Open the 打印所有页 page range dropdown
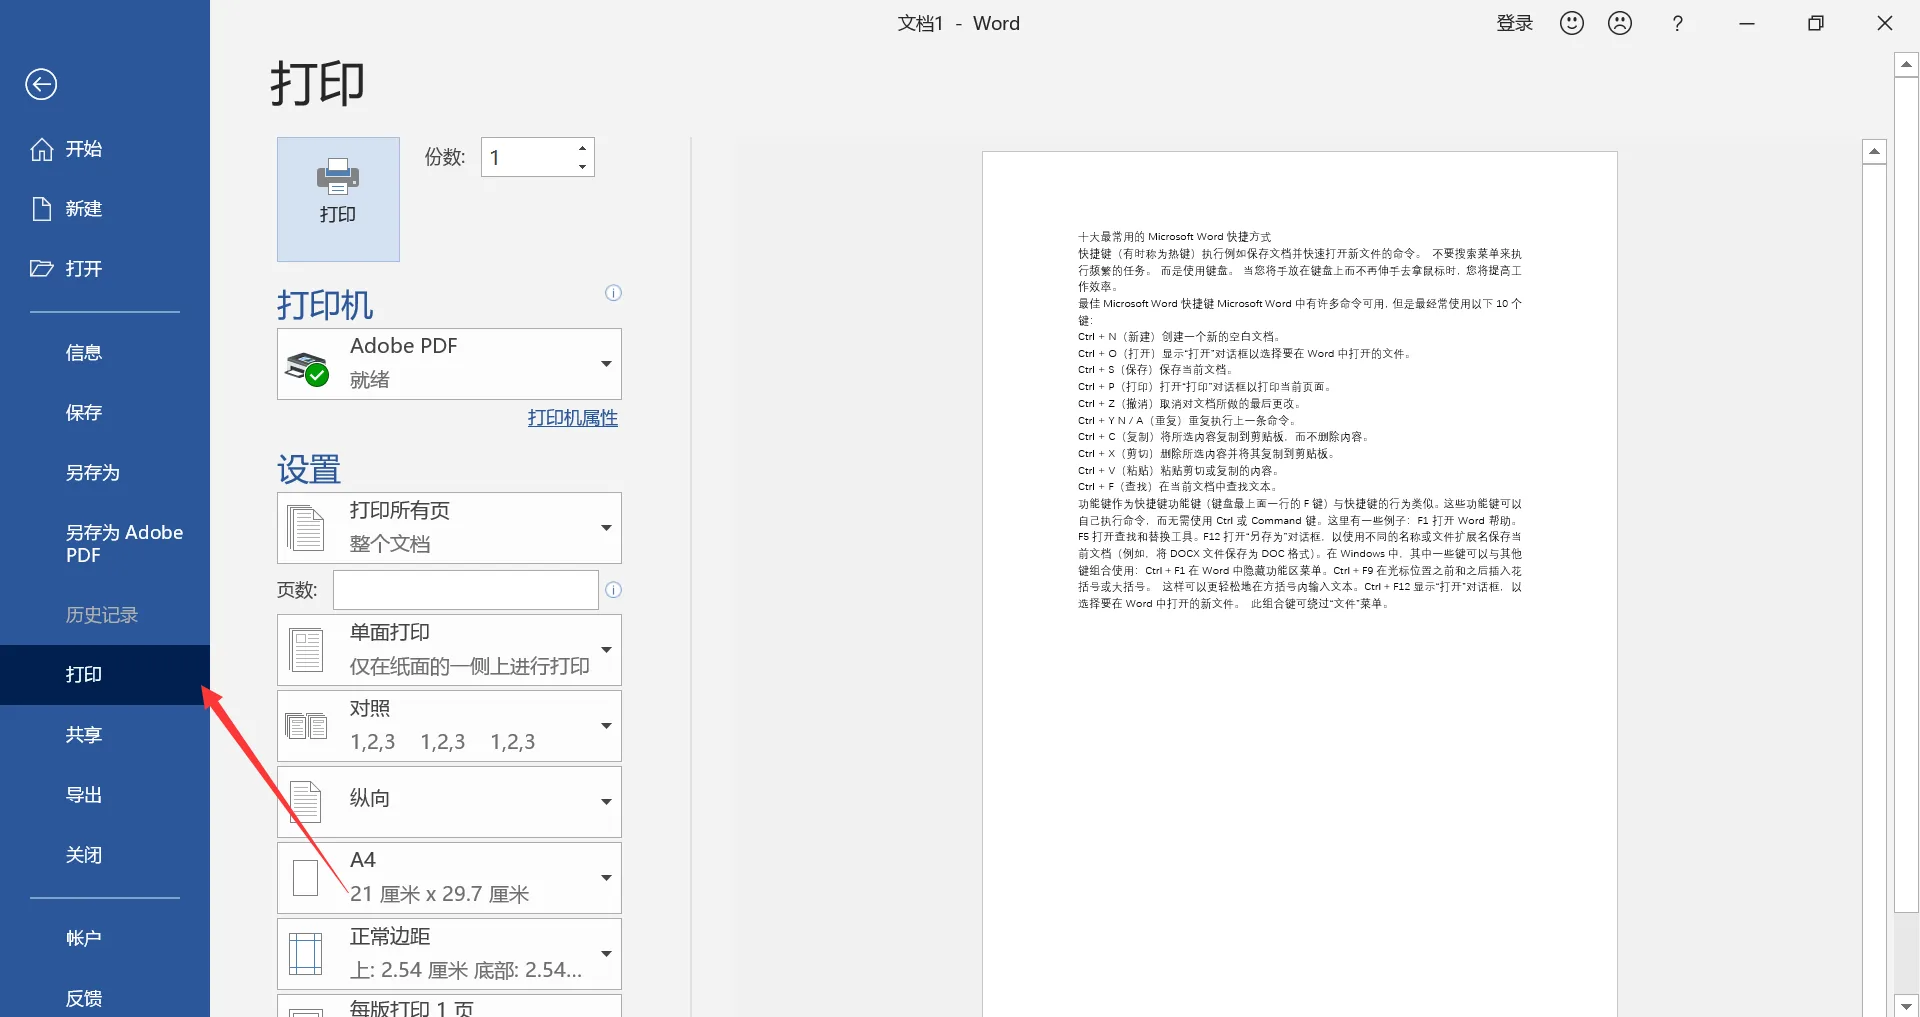Viewport: 1920px width, 1017px height. tap(449, 528)
